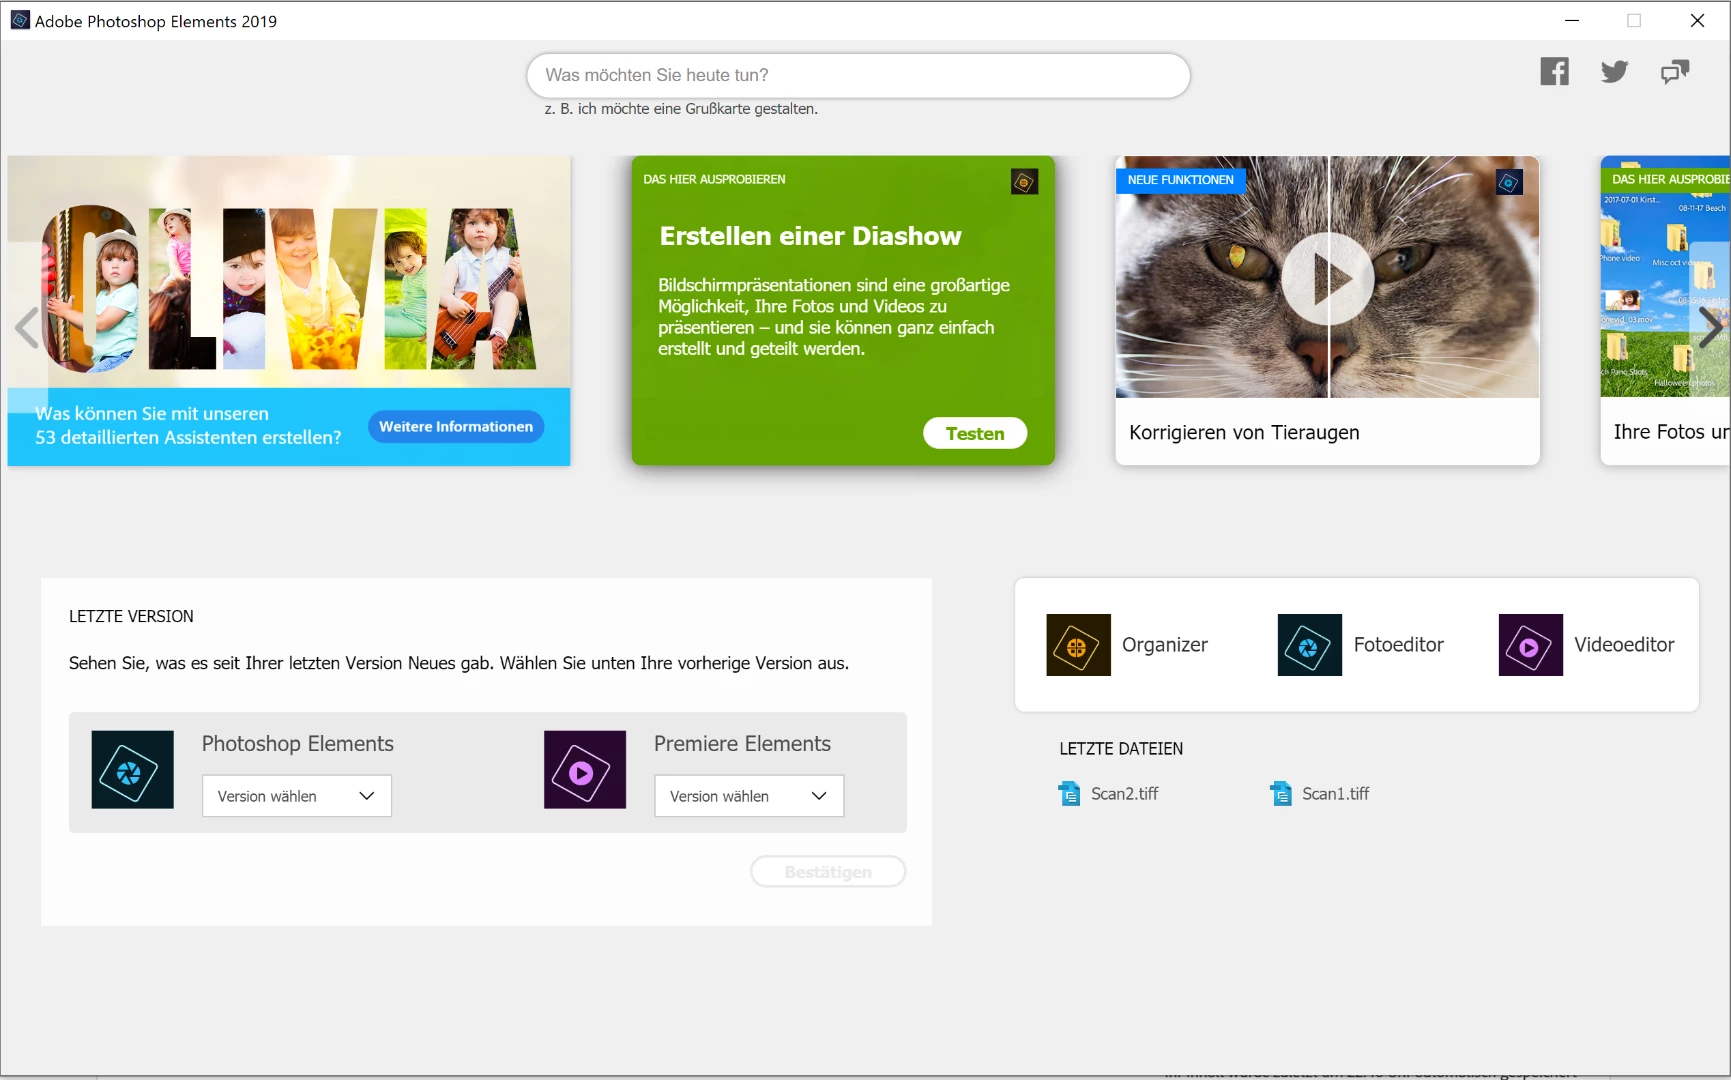Go to next carousel card arrow
This screenshot has width=1731, height=1080.
(x=1712, y=327)
